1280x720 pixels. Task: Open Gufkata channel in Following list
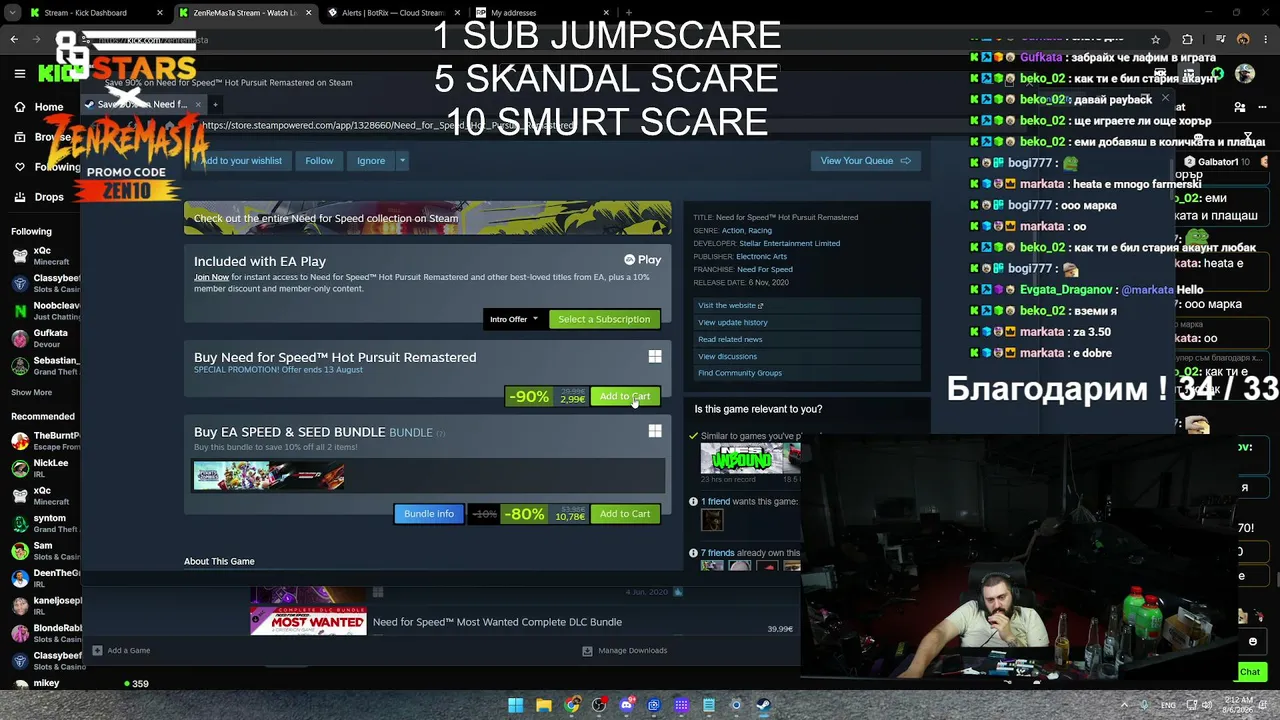coord(44,338)
